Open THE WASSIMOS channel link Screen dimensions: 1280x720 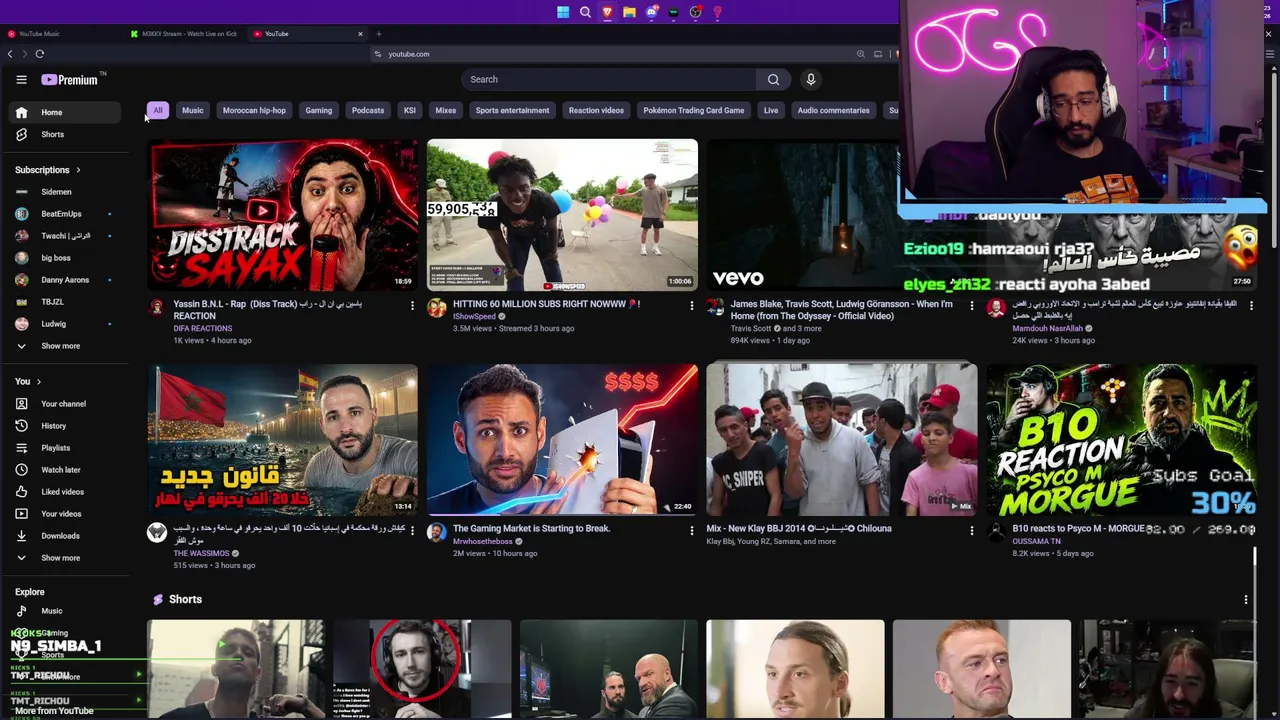coord(202,554)
